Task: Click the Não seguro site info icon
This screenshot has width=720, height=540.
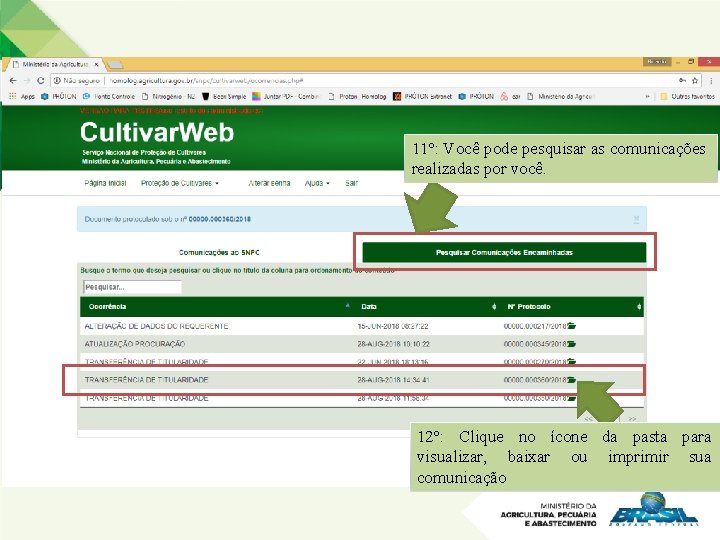Action: 57,81
